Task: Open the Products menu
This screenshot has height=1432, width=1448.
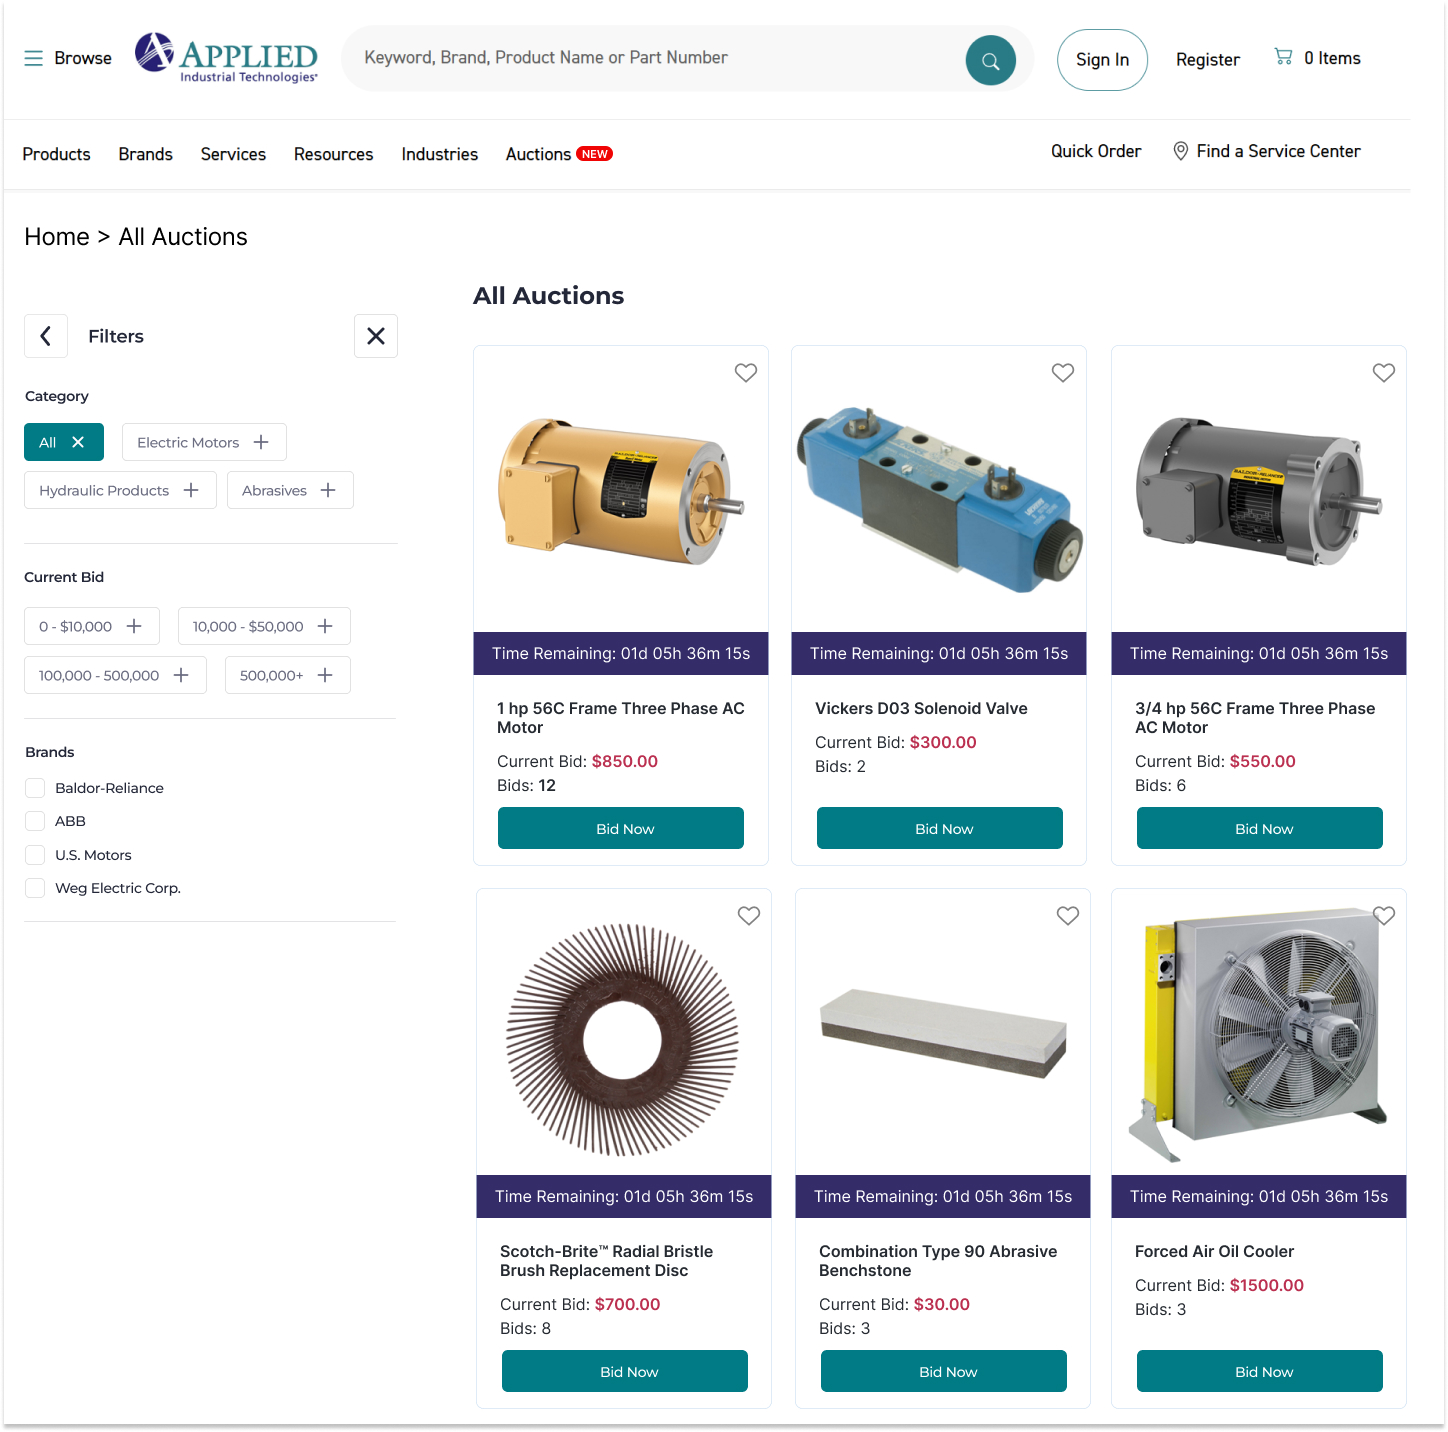Action: click(x=57, y=154)
